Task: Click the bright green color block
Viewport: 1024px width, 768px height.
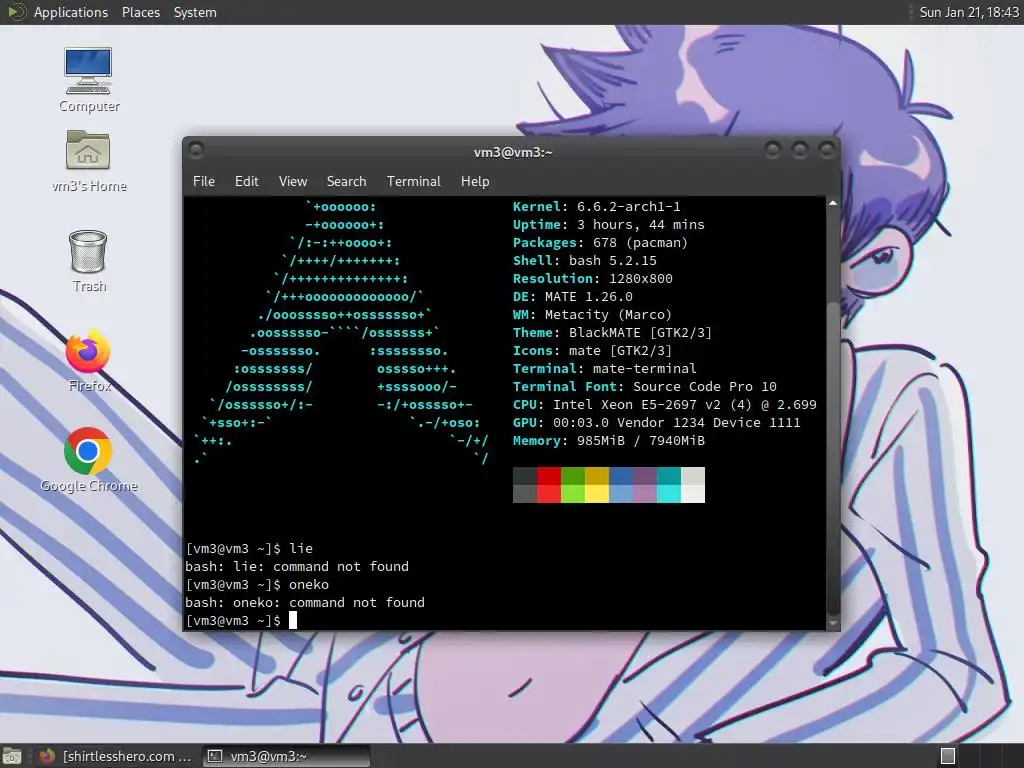Action: pos(573,494)
